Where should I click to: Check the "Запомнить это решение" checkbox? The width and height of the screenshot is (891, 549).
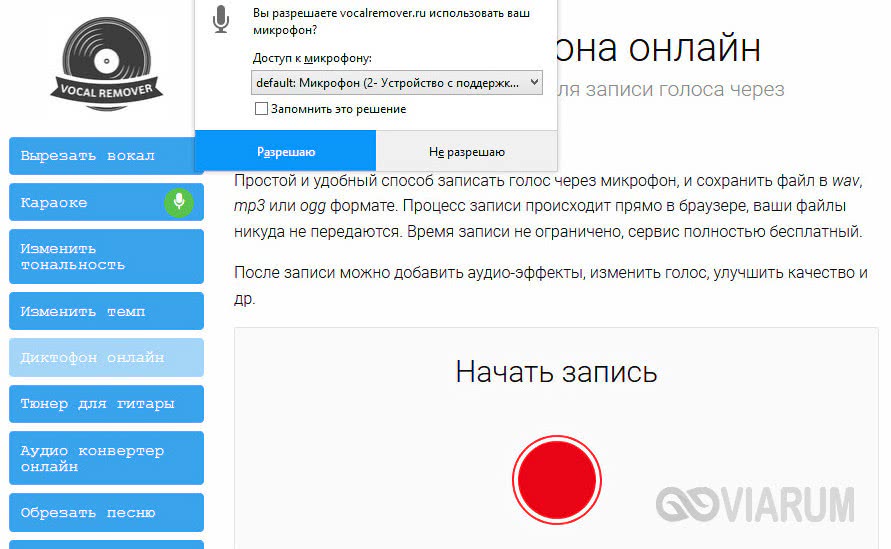(262, 109)
